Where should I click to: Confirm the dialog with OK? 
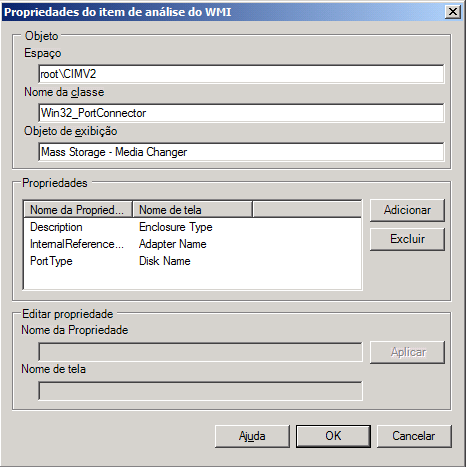pos(333,436)
